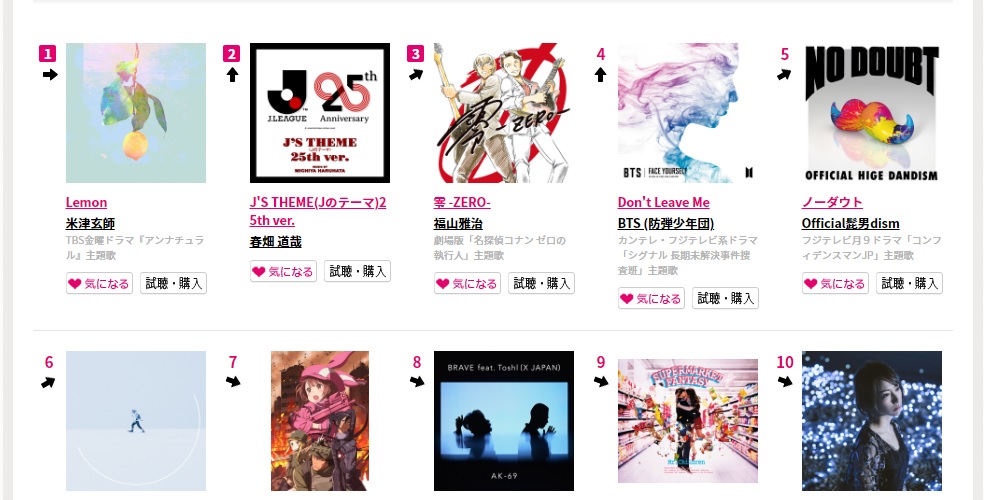Open the J.League 25th Anniversary cover art
This screenshot has width=984, height=500.
point(319,113)
